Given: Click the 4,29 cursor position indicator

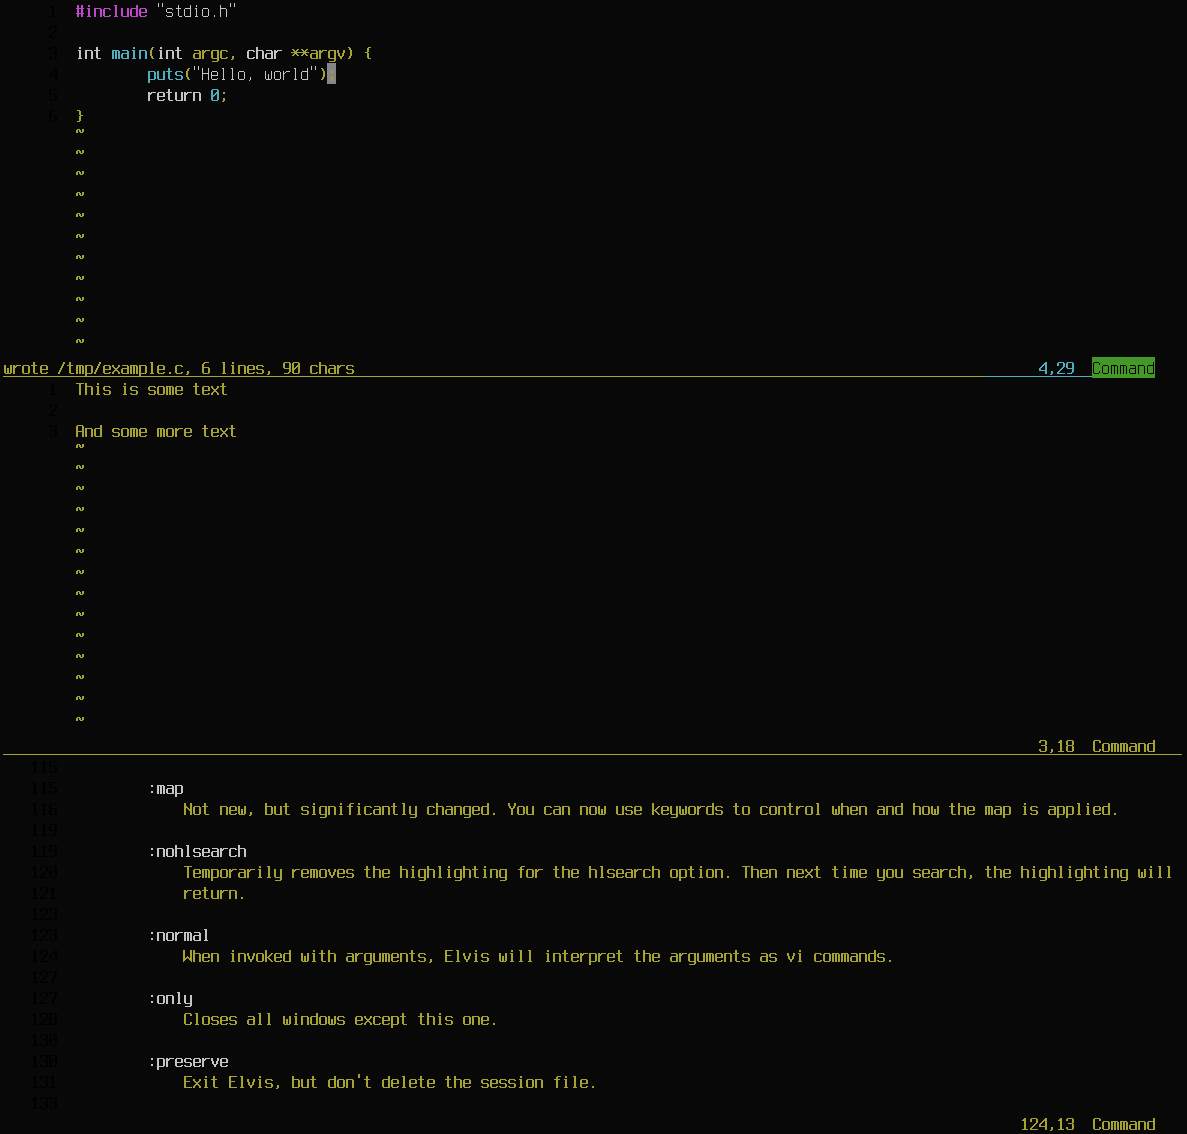Looking at the screenshot, I should pyautogui.click(x=1056, y=369).
